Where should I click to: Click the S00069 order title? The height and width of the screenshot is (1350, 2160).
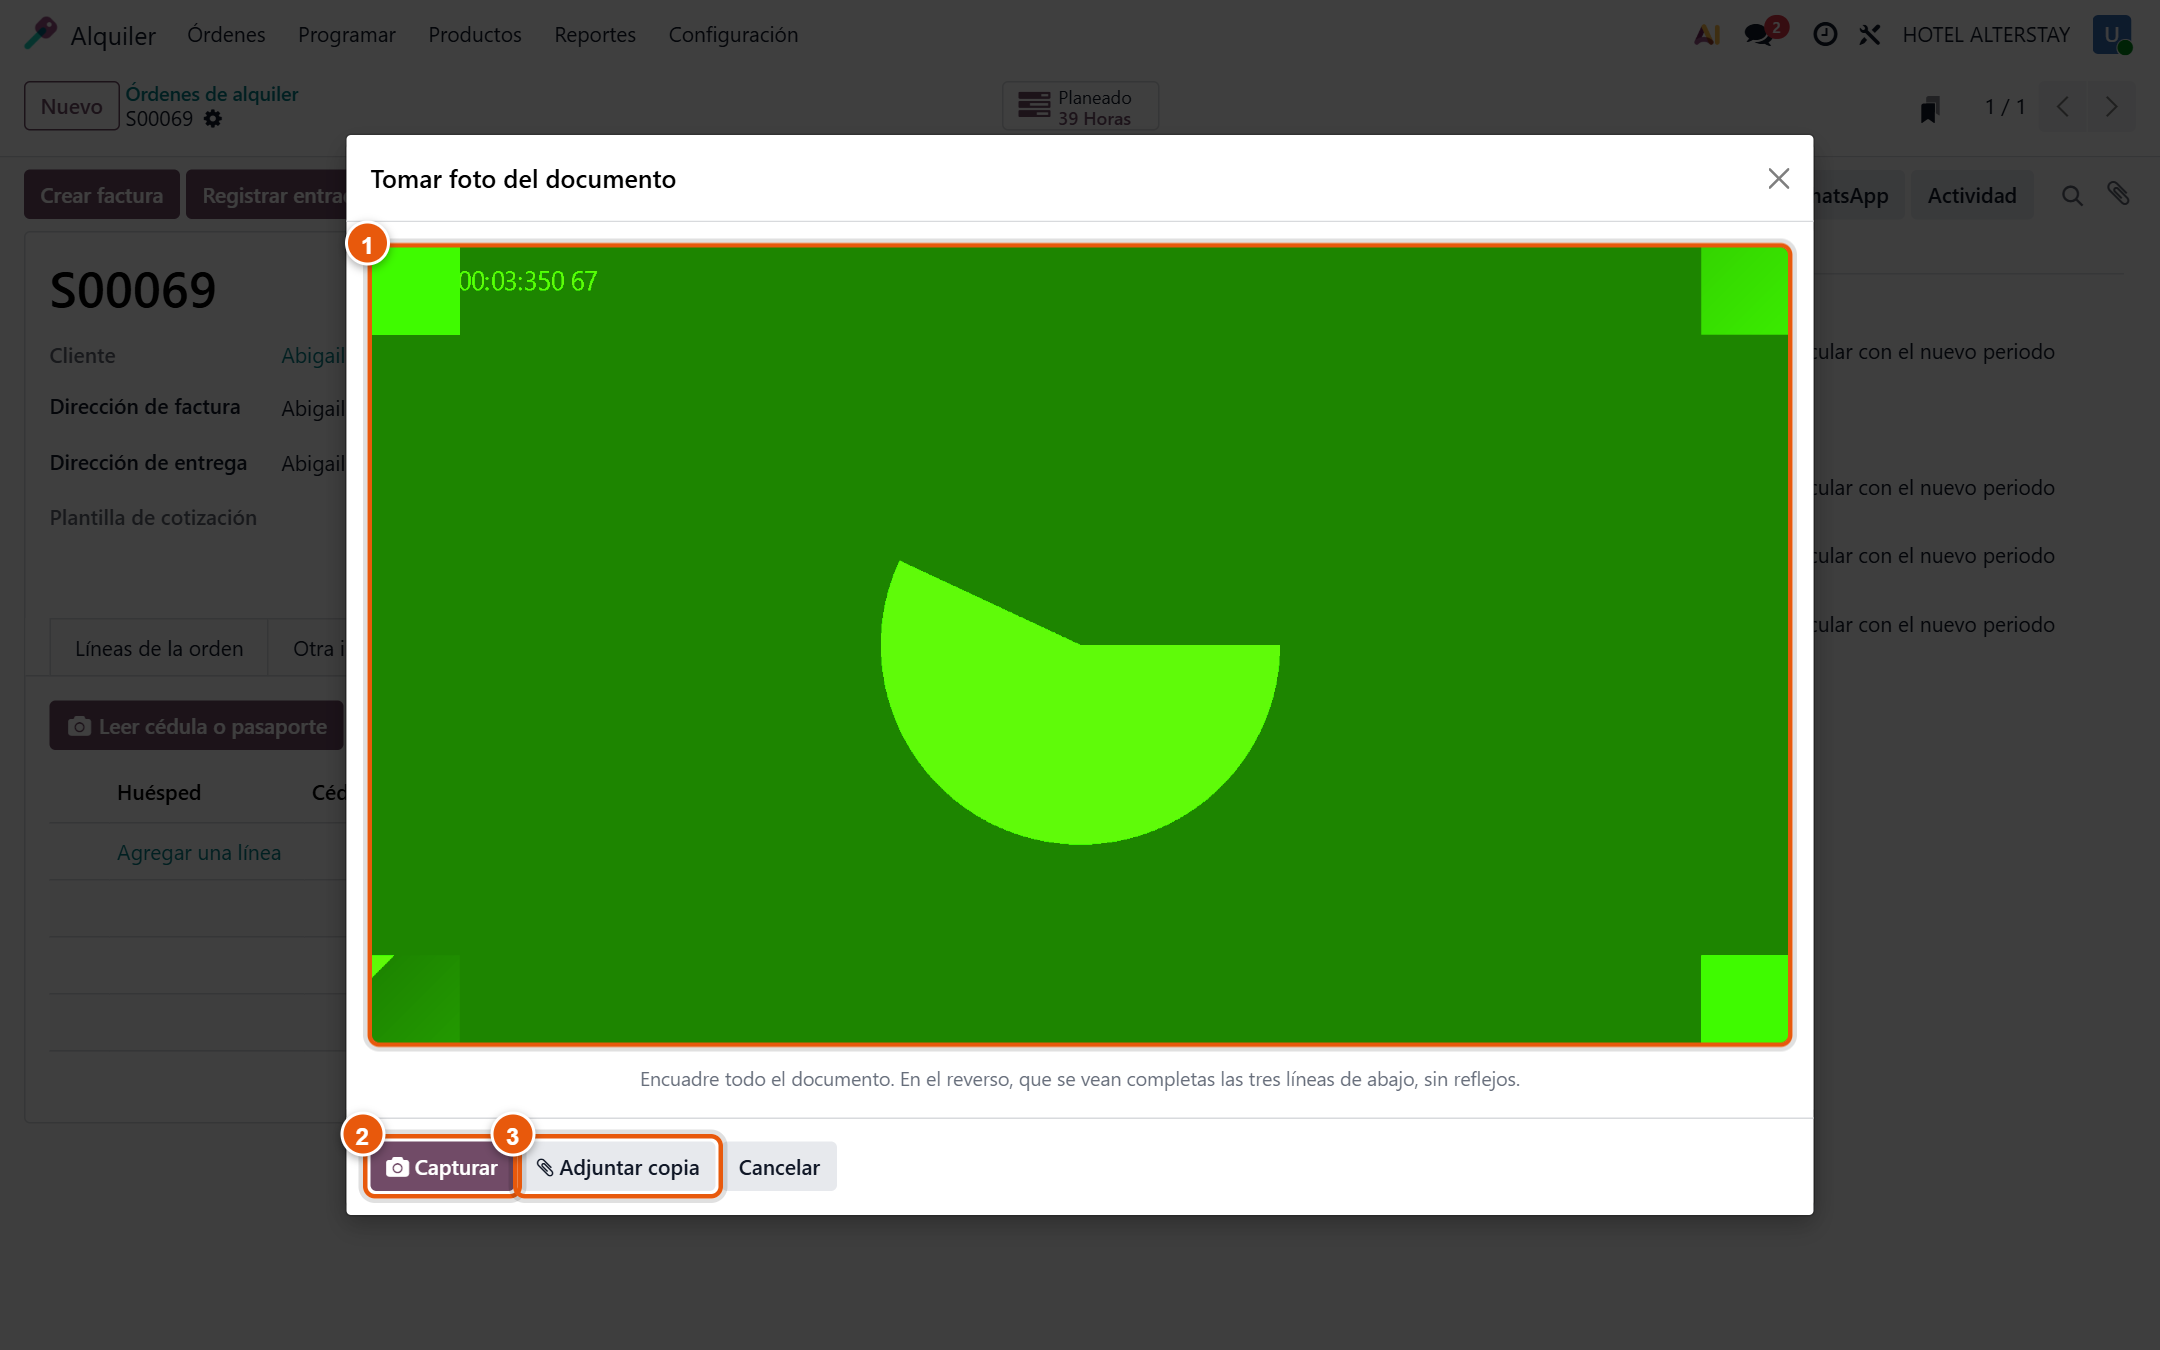pos(133,290)
